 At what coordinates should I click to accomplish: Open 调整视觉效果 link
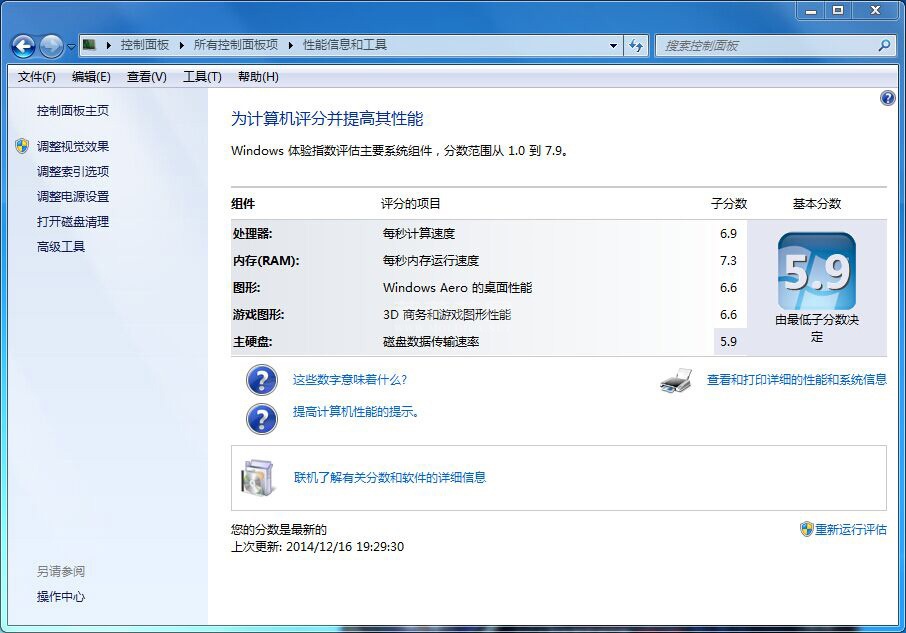[x=73, y=147]
